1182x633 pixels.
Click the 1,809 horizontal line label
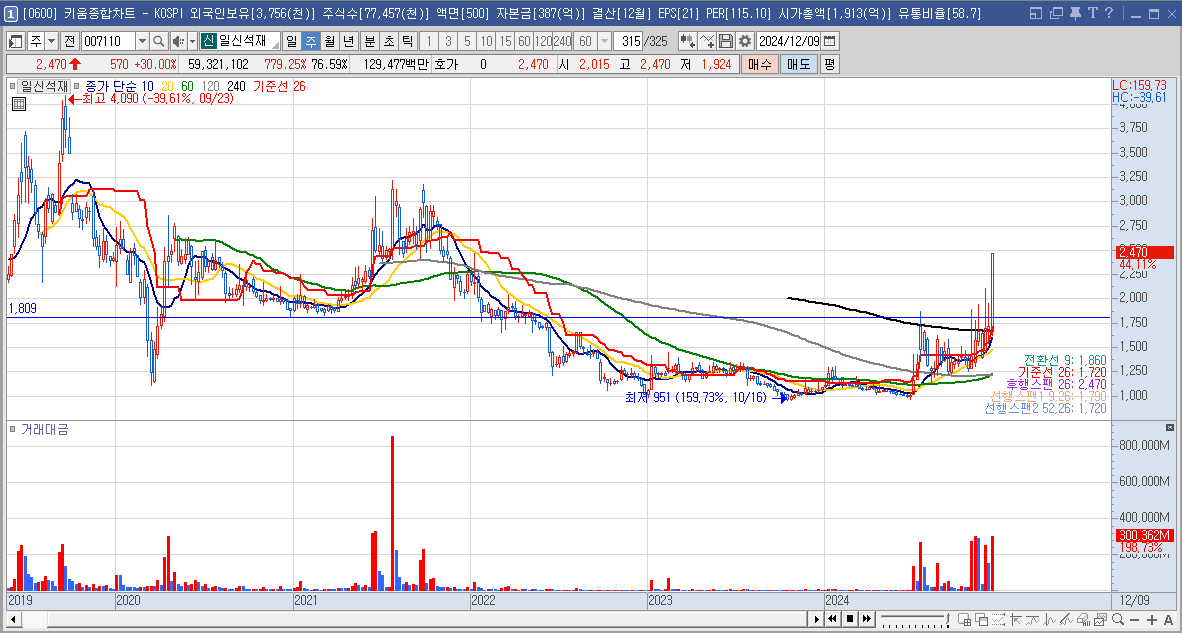pyautogui.click(x=23, y=308)
